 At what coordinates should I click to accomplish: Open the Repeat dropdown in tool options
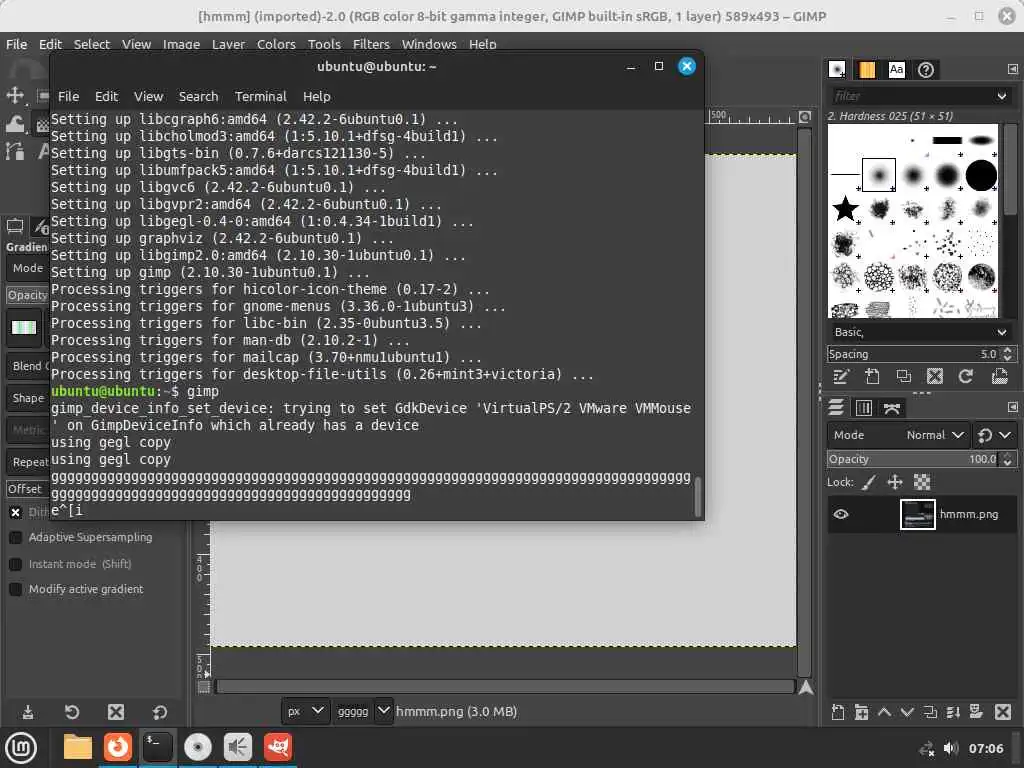pyautogui.click(x=29, y=462)
